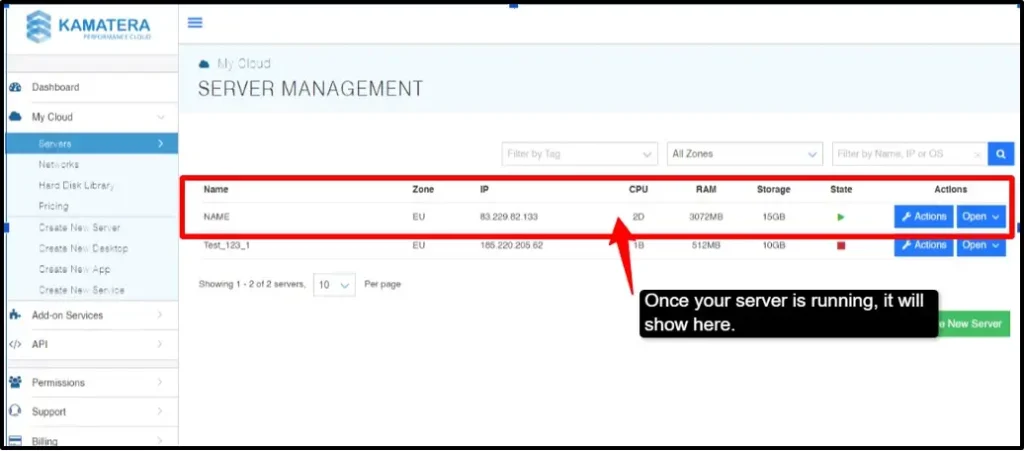Image resolution: width=1024 pixels, height=451 pixels.
Task: Click the Dashboard gauge icon
Action: click(15, 87)
